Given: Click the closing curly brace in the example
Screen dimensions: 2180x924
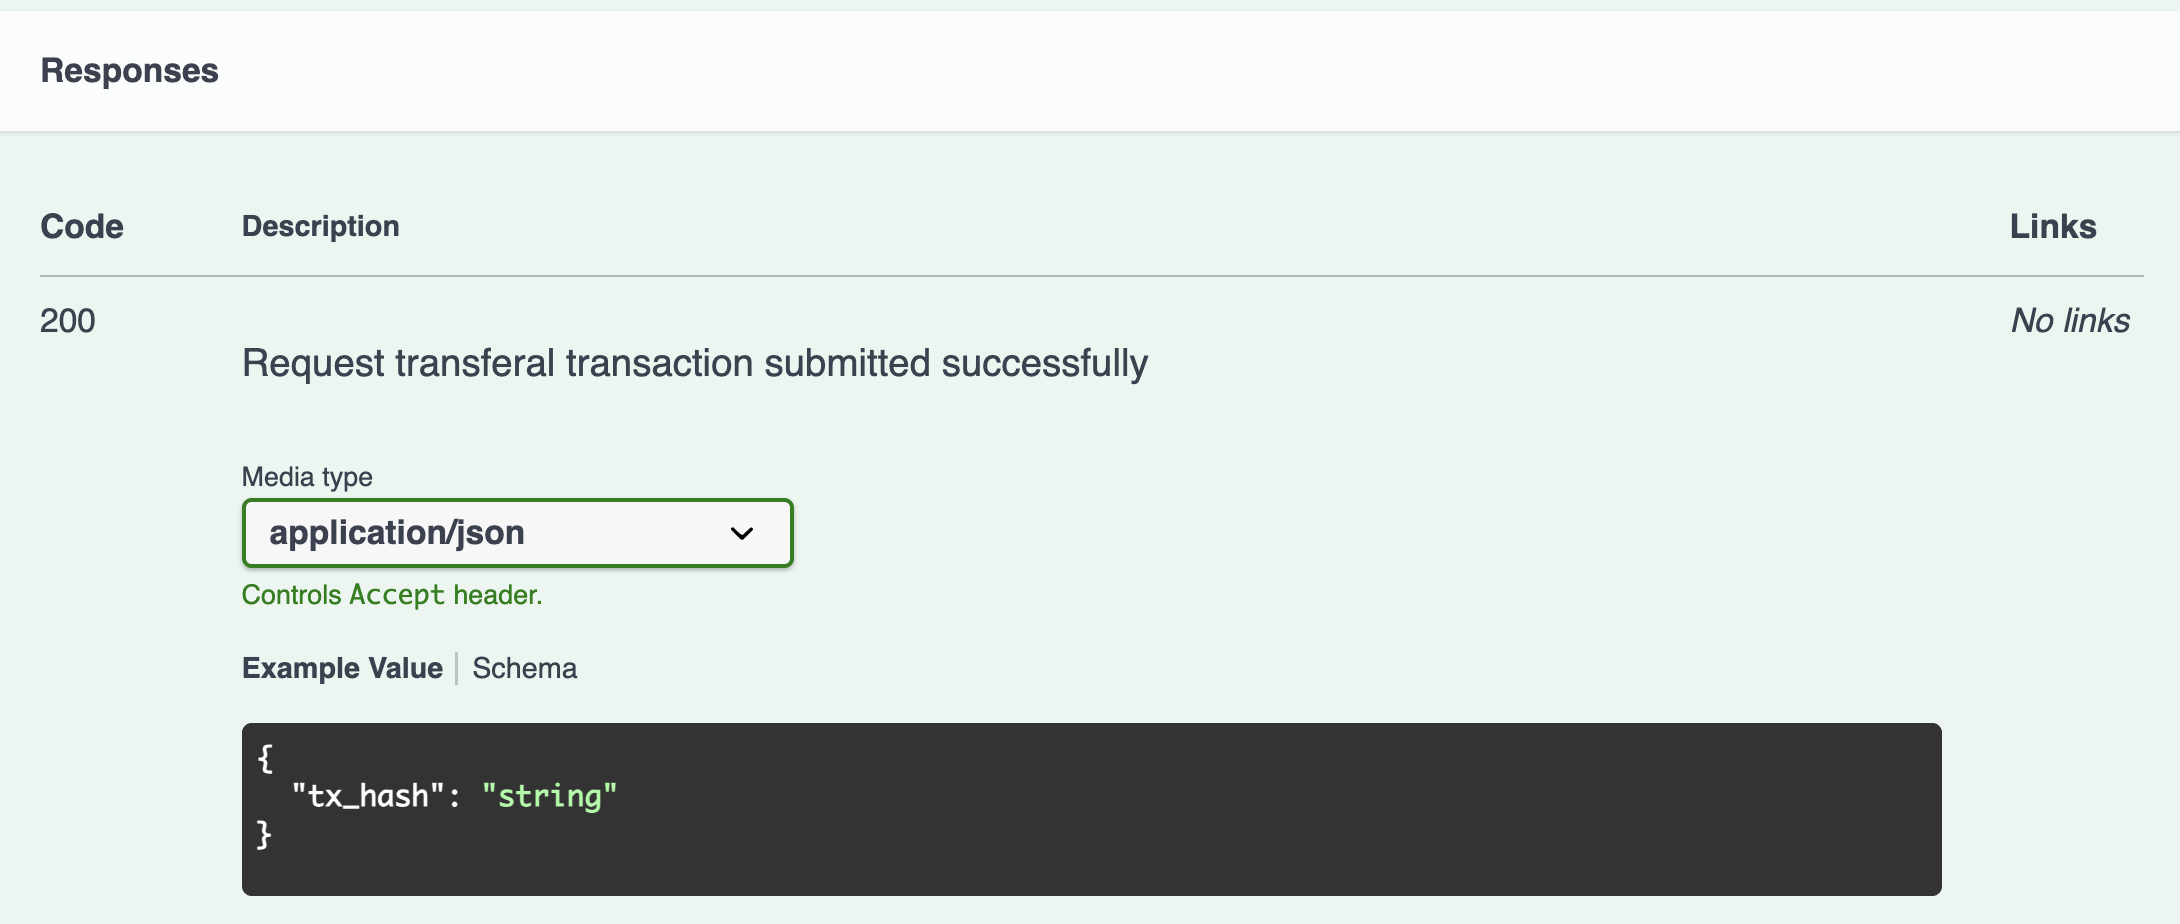Looking at the screenshot, I should tap(264, 834).
